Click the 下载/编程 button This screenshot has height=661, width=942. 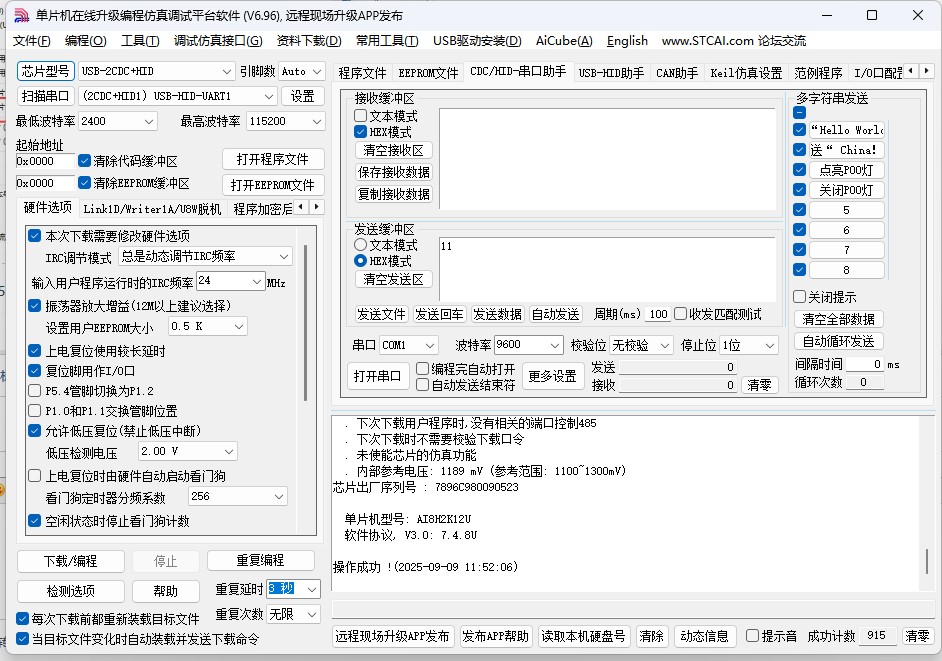(x=70, y=561)
